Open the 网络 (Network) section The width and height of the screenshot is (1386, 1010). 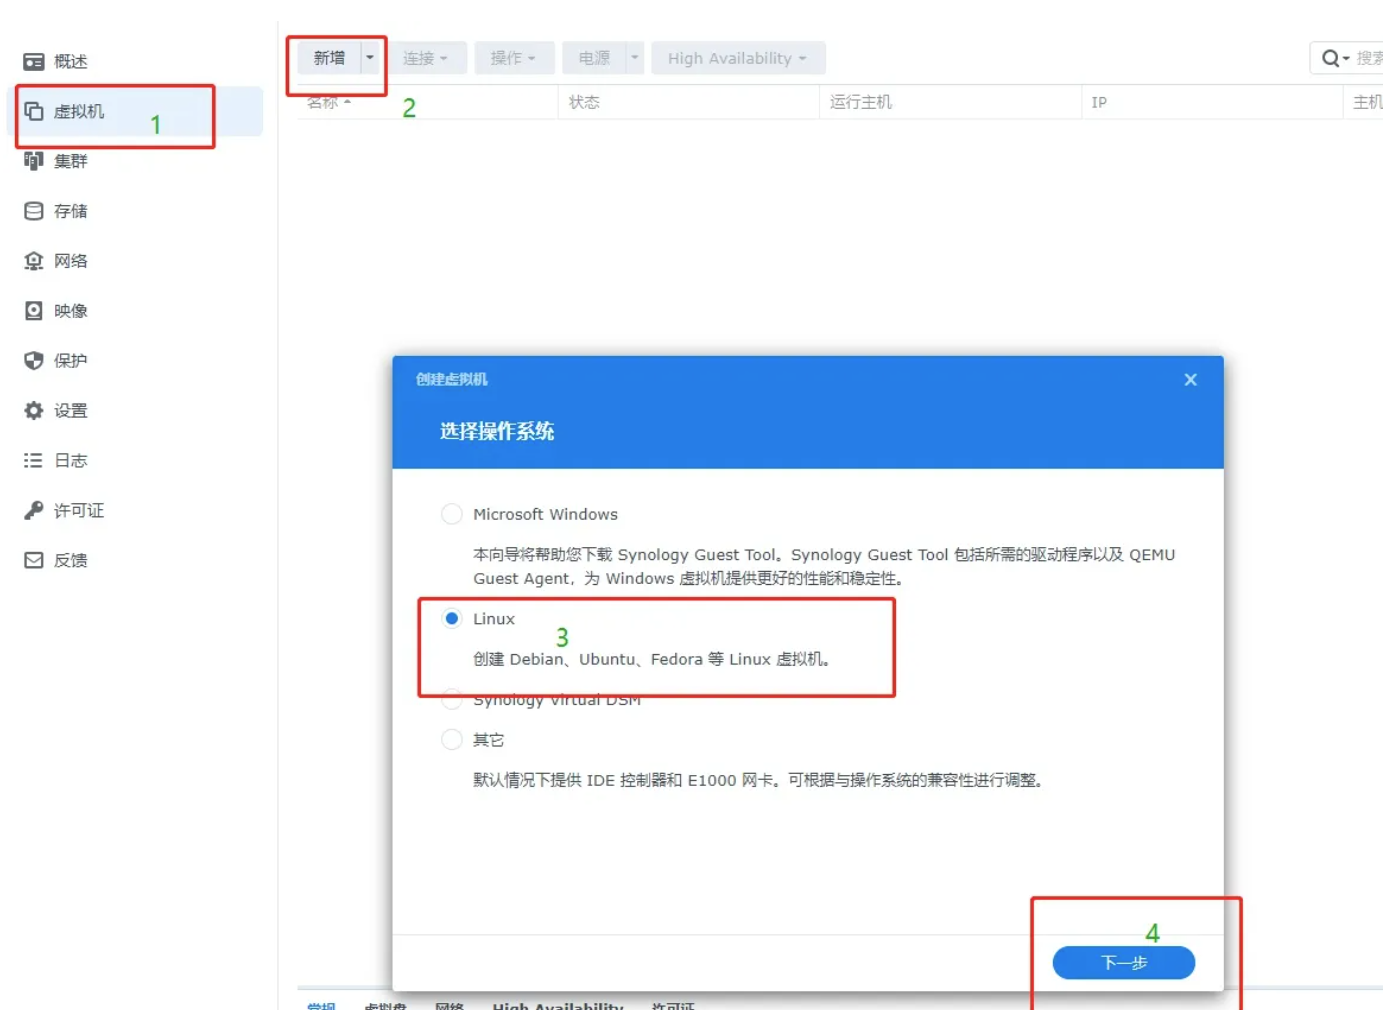68,261
